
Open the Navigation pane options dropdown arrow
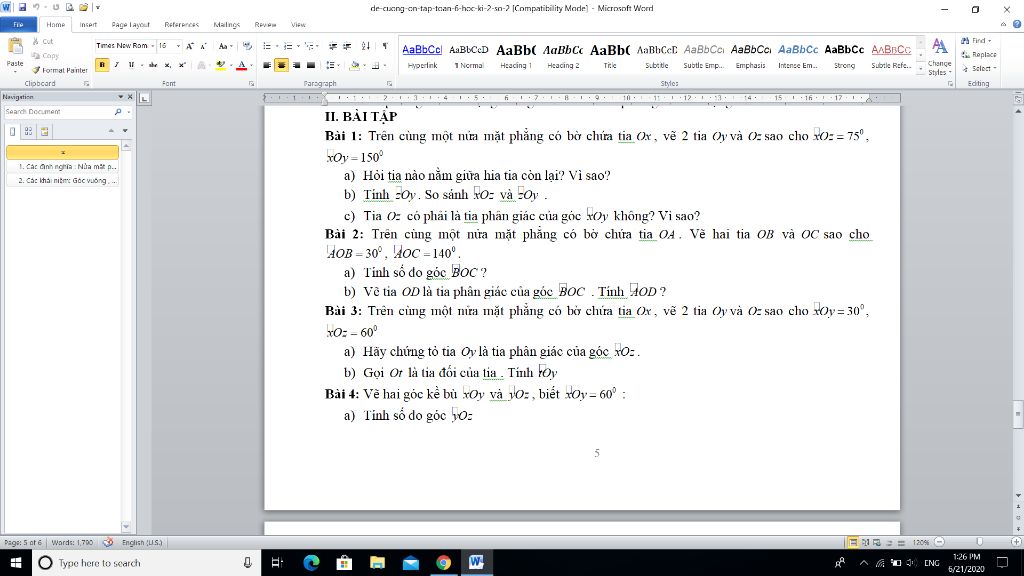click(120, 97)
